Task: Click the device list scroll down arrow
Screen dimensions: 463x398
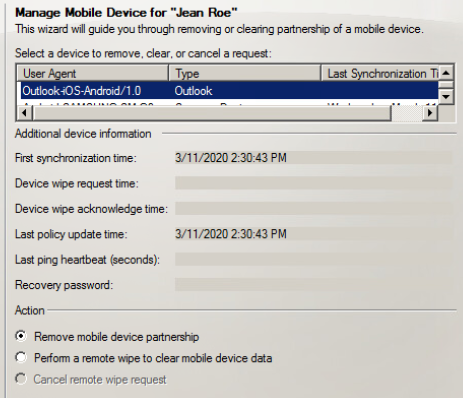Action: click(446, 97)
